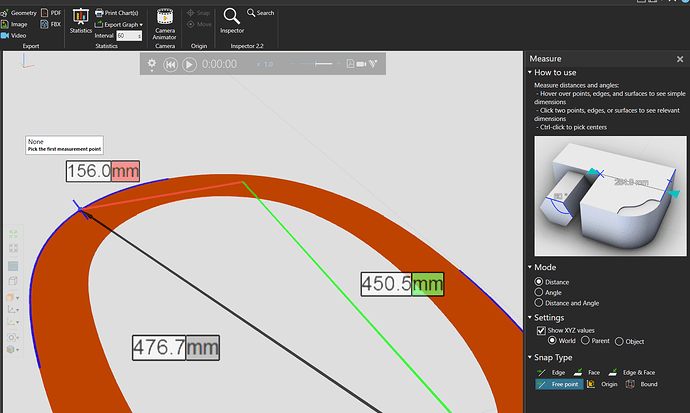Select the Angle mode radio button

click(540, 293)
